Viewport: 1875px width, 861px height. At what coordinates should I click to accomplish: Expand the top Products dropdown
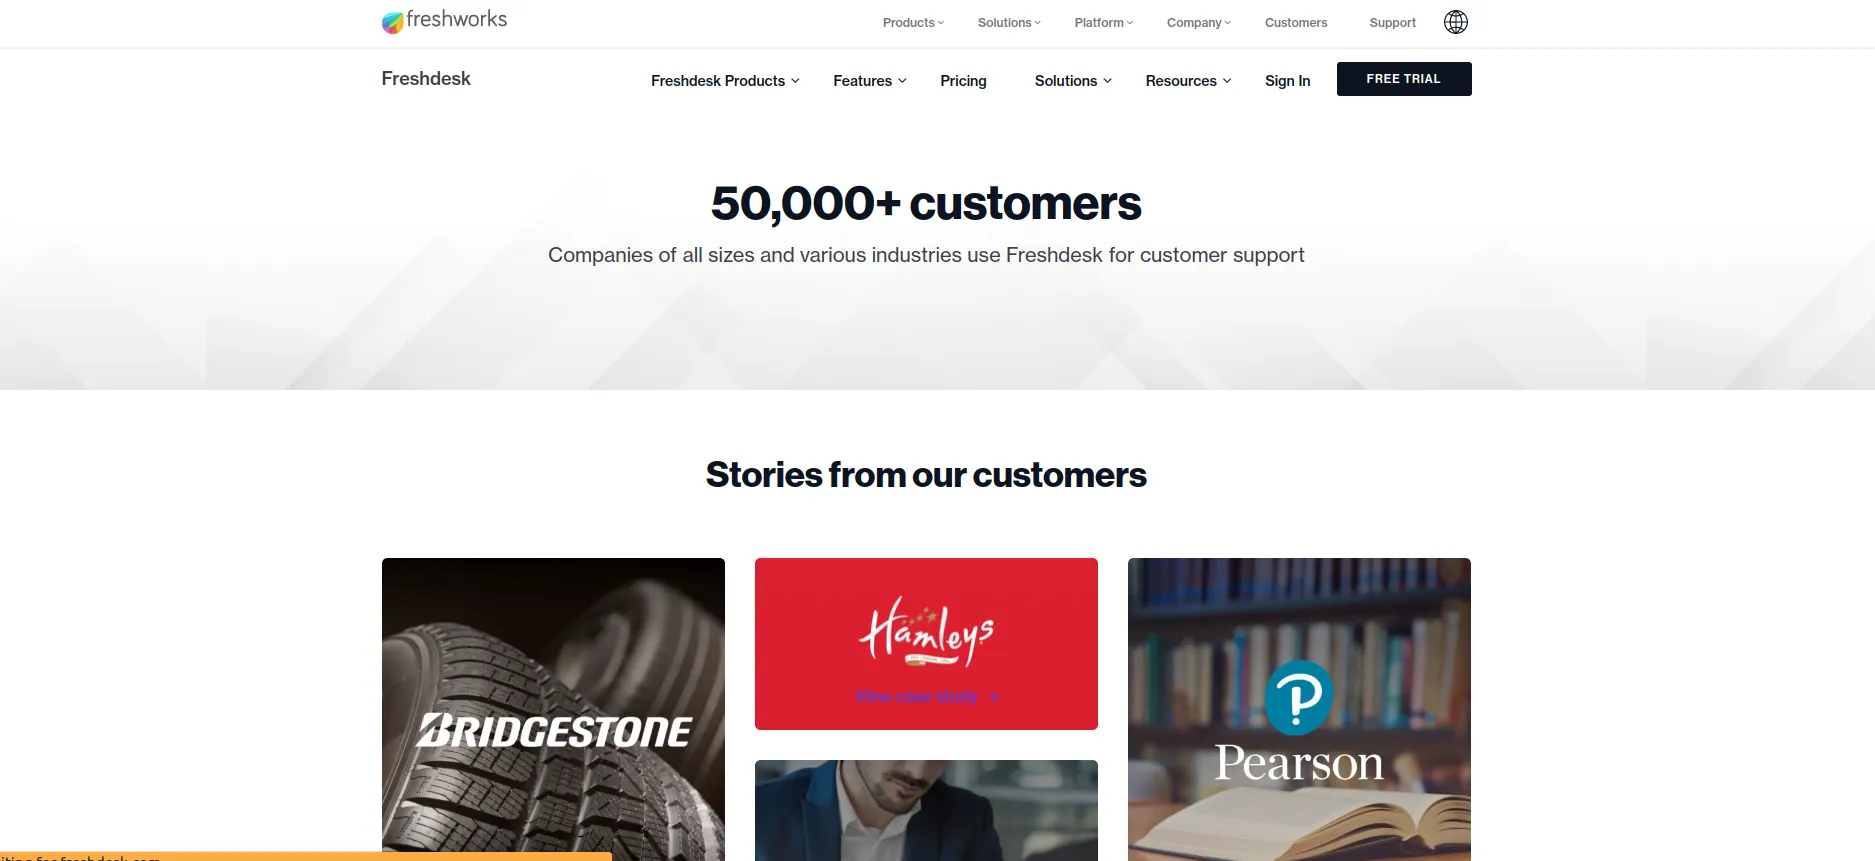[913, 23]
